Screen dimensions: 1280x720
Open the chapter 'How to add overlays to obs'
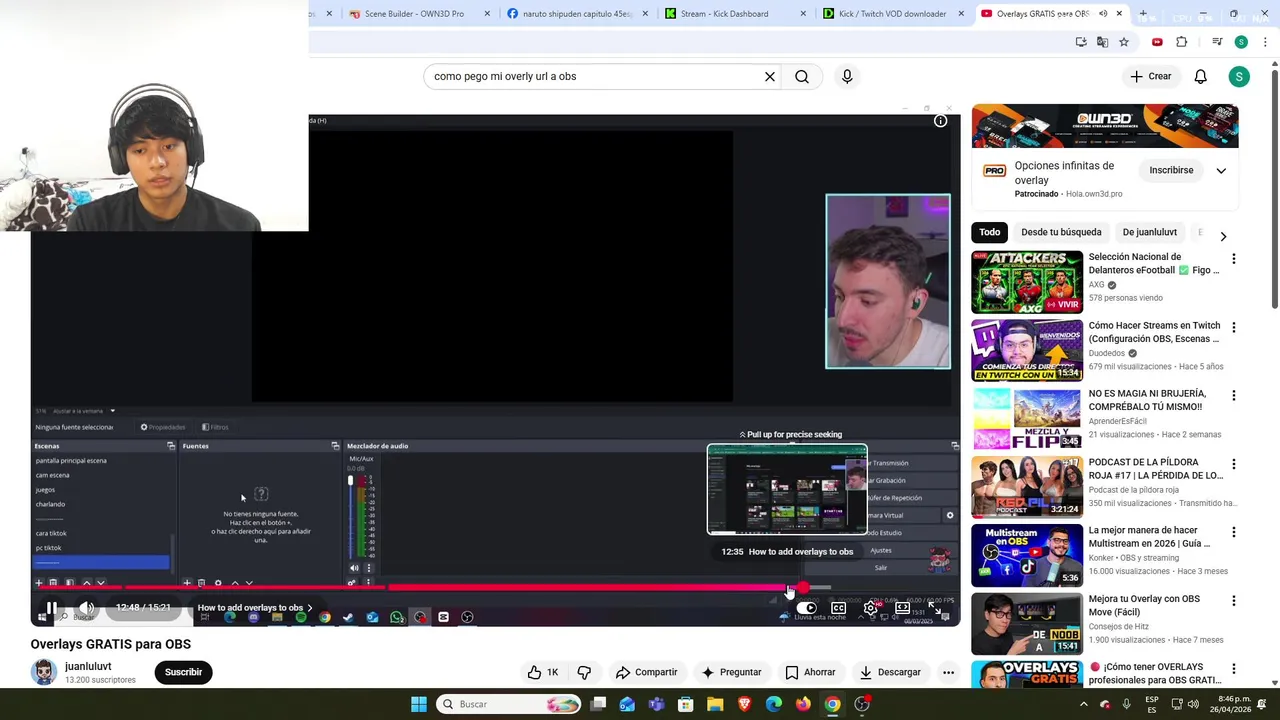click(255, 607)
